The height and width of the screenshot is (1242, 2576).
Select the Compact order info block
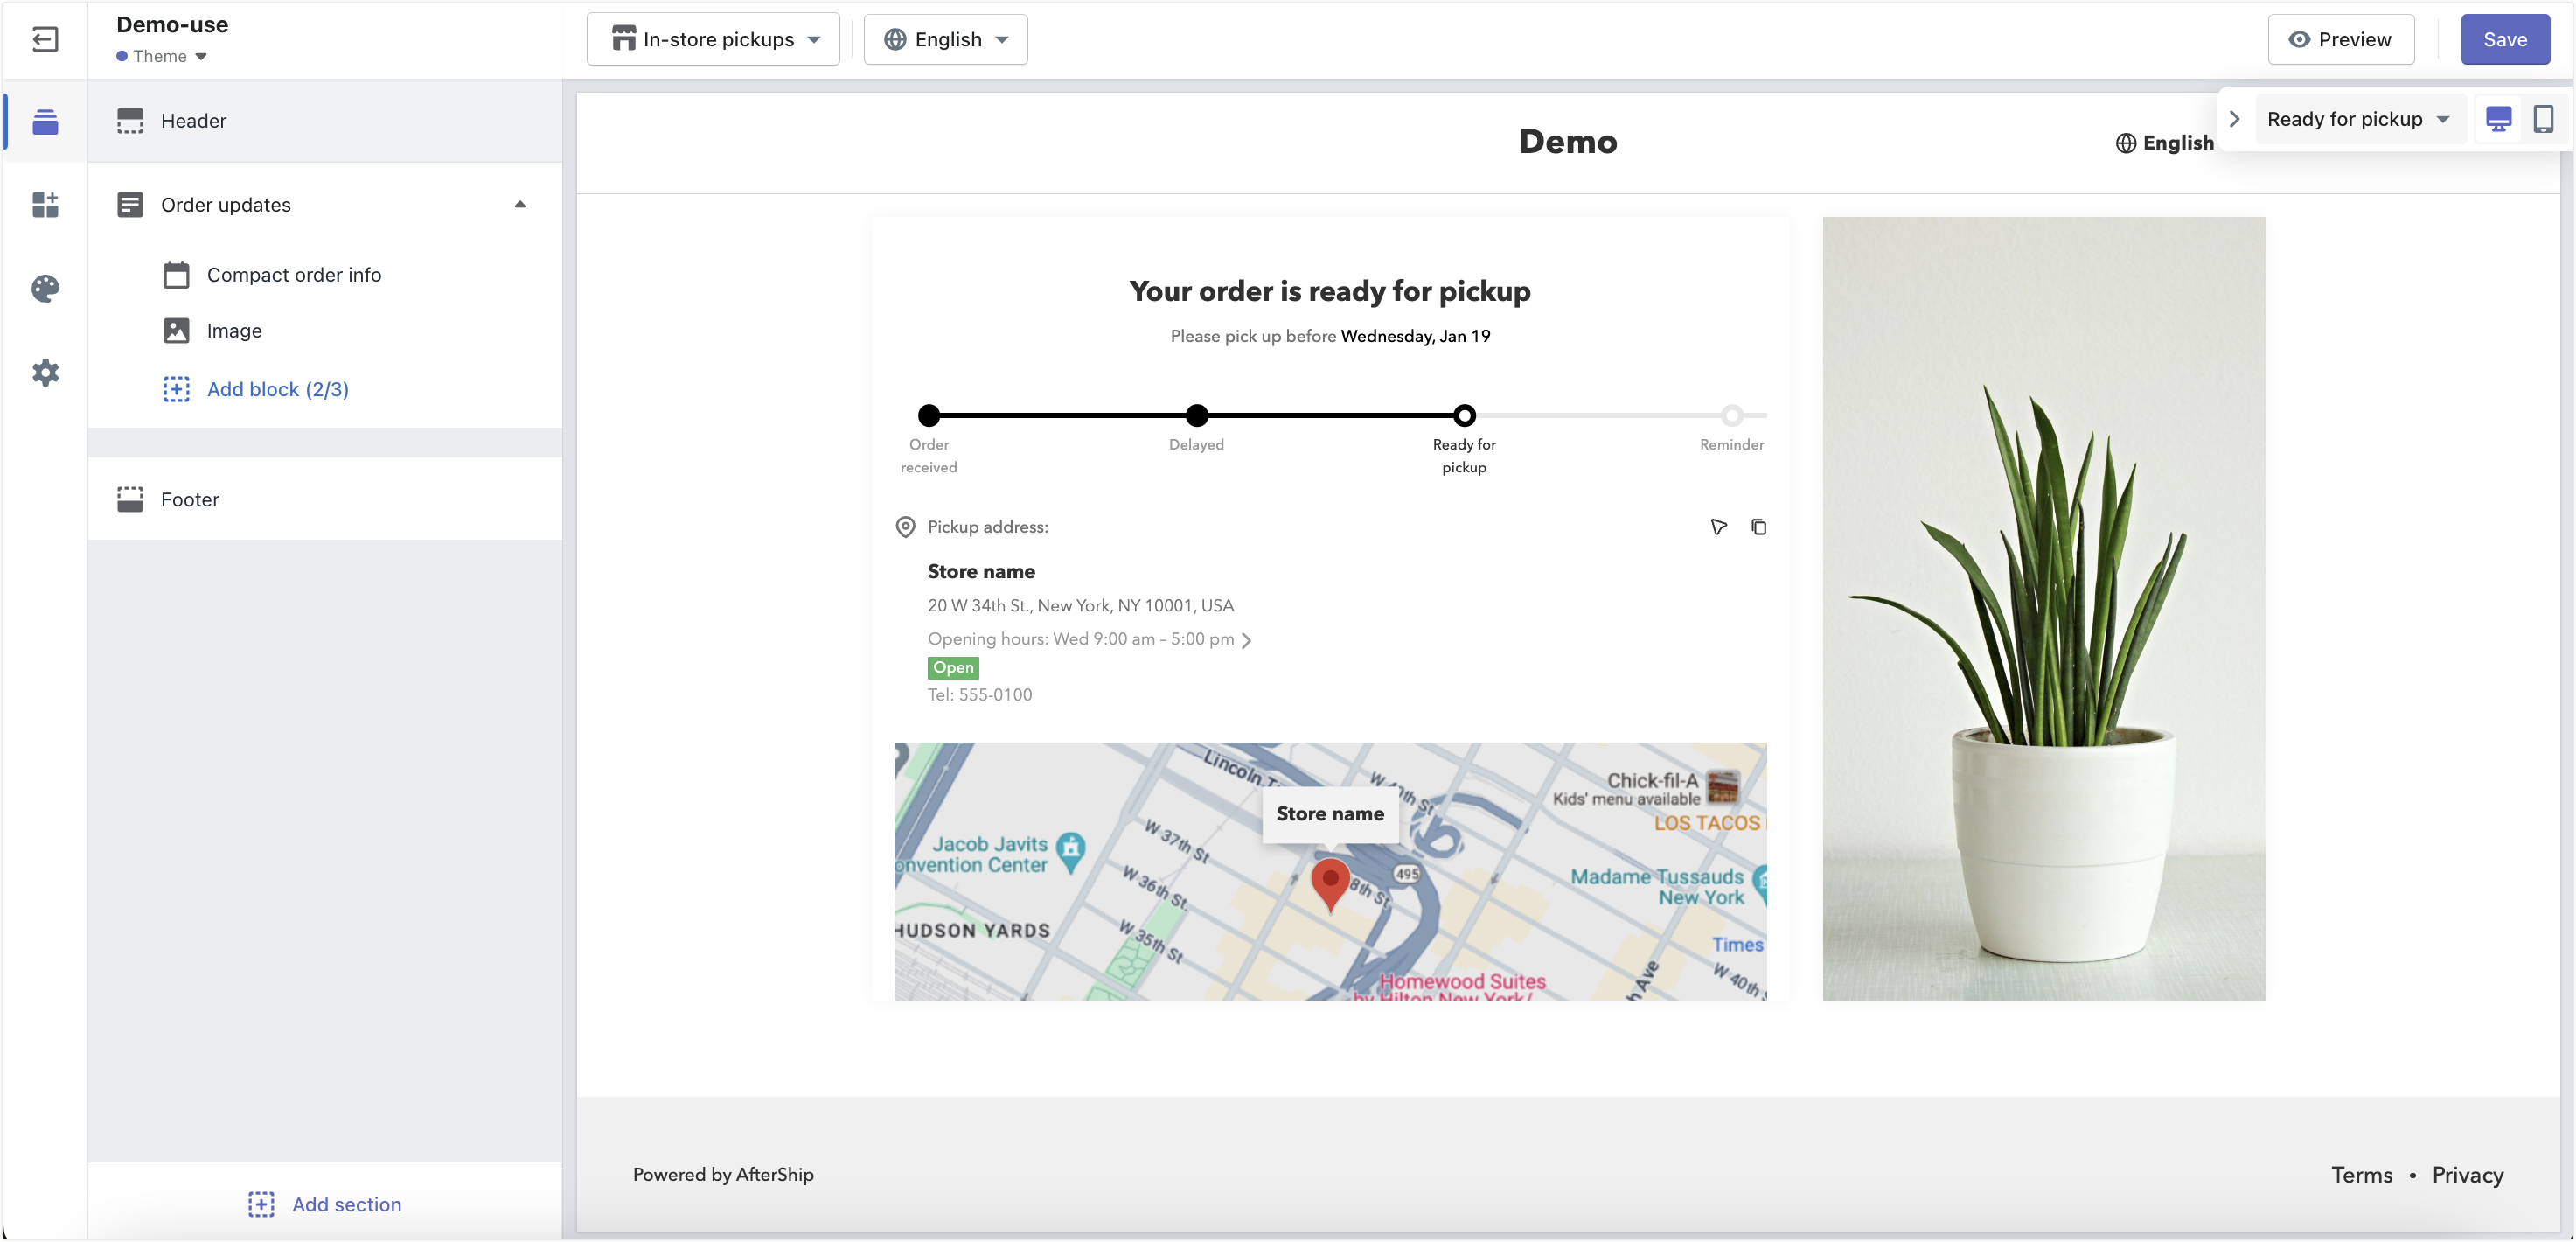click(293, 275)
